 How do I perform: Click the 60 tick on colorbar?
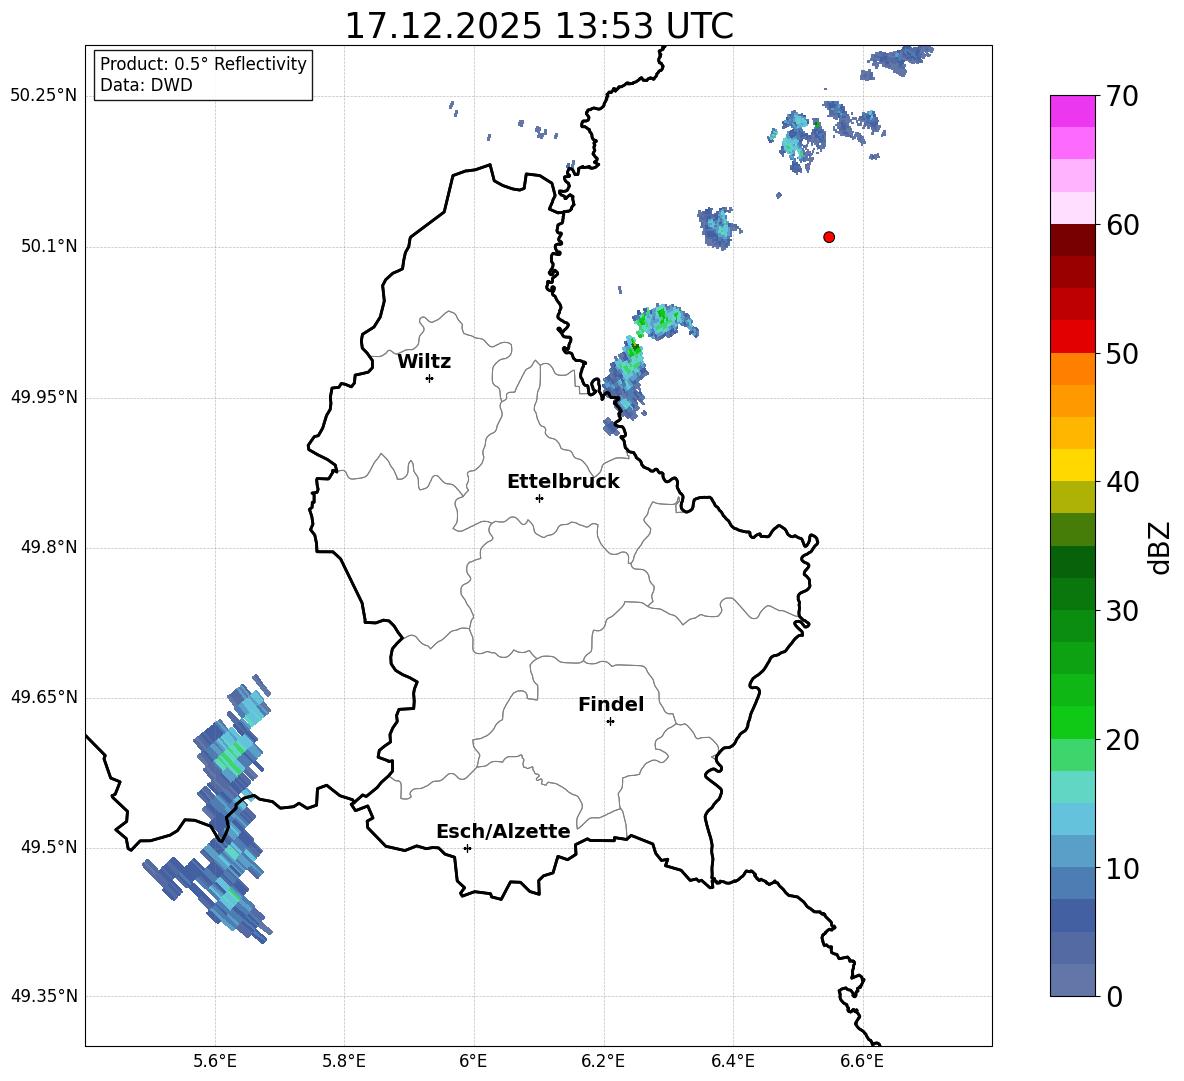1122,225
